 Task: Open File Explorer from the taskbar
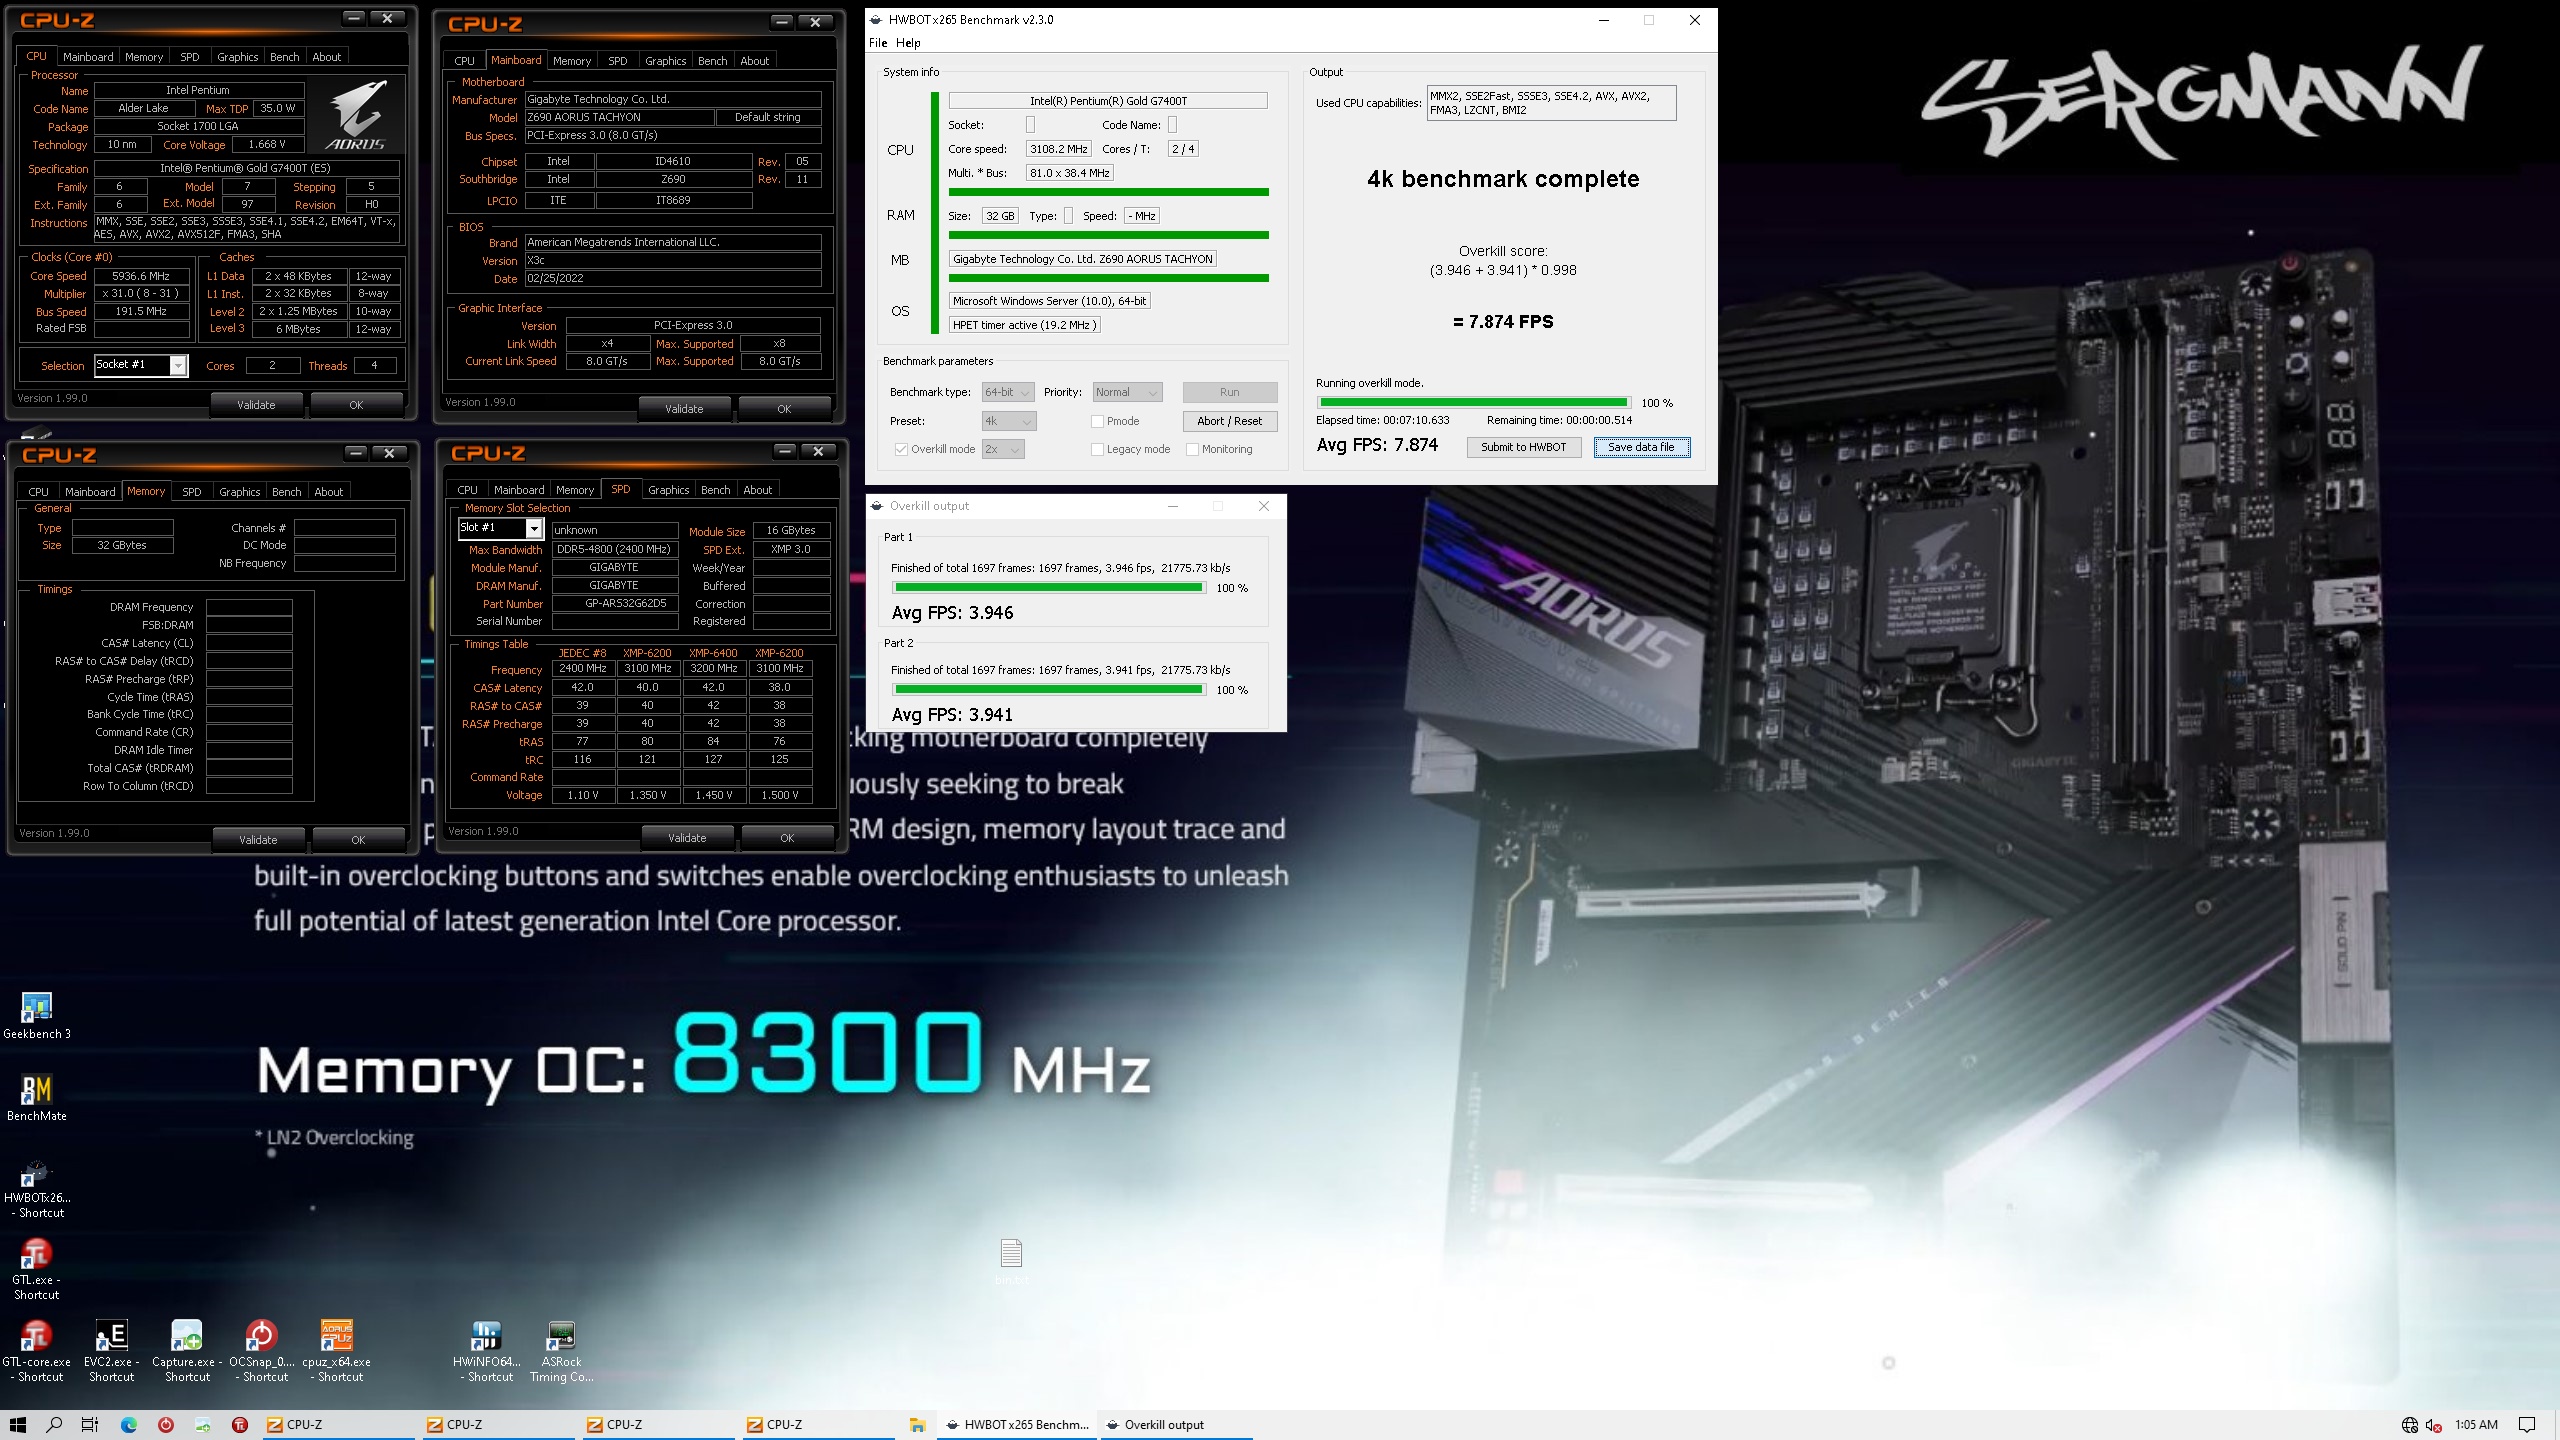pyautogui.click(x=917, y=1425)
